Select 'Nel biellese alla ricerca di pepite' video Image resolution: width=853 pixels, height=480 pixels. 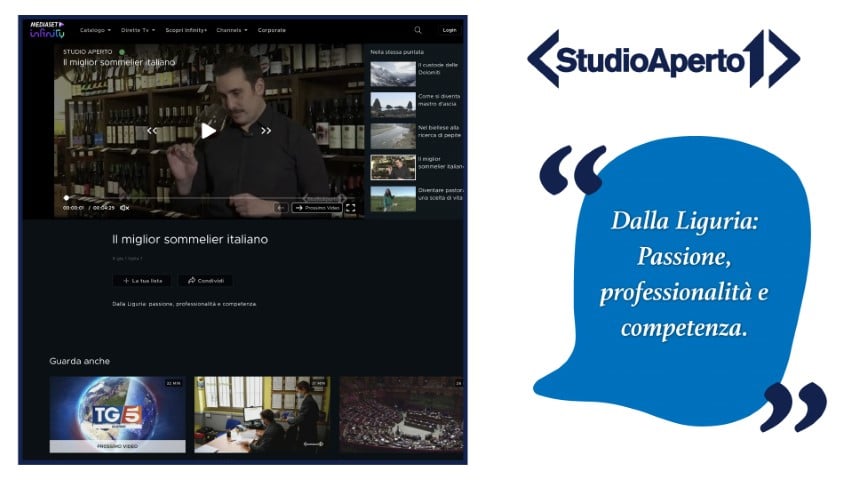tap(393, 136)
